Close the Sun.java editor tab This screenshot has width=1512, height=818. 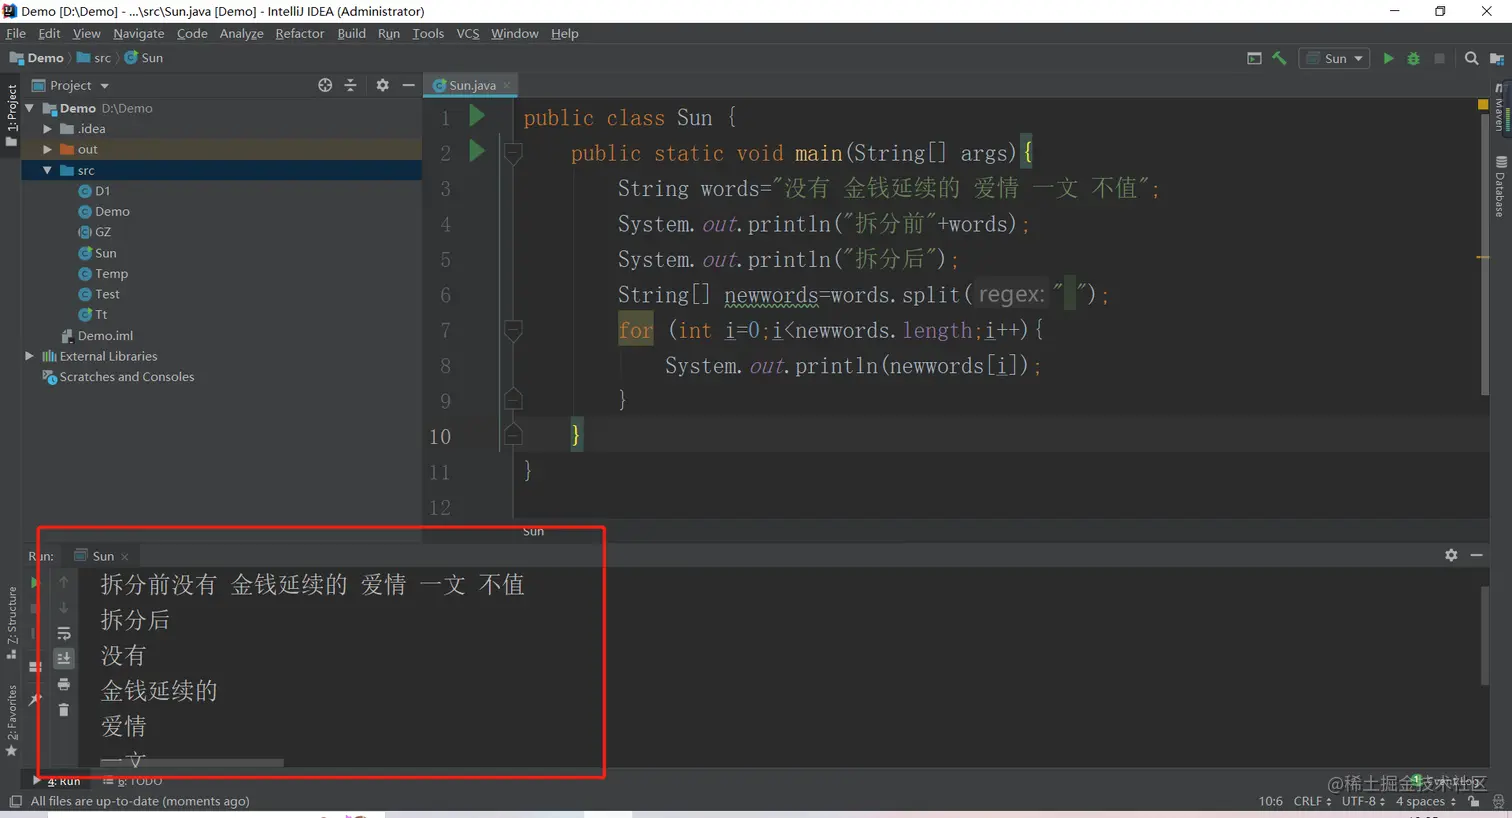pyautogui.click(x=507, y=86)
